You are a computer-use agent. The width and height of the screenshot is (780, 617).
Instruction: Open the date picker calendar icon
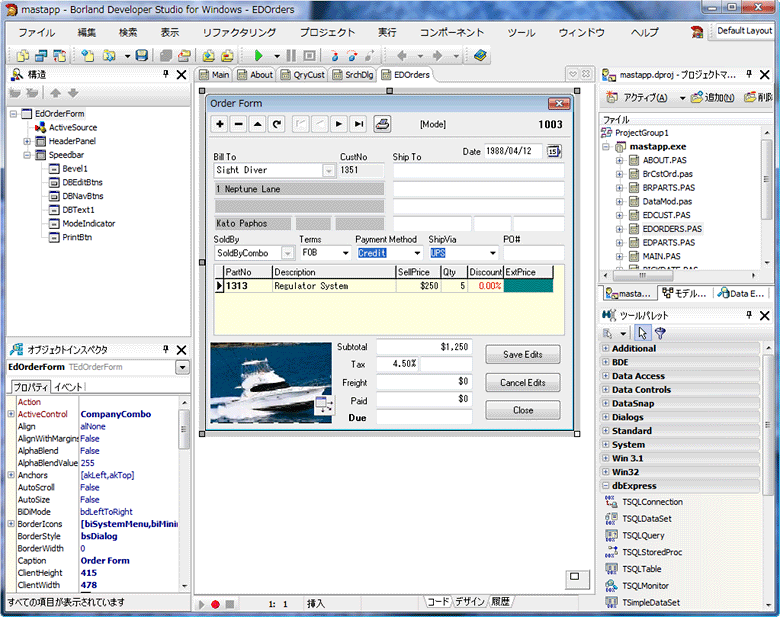tap(553, 151)
